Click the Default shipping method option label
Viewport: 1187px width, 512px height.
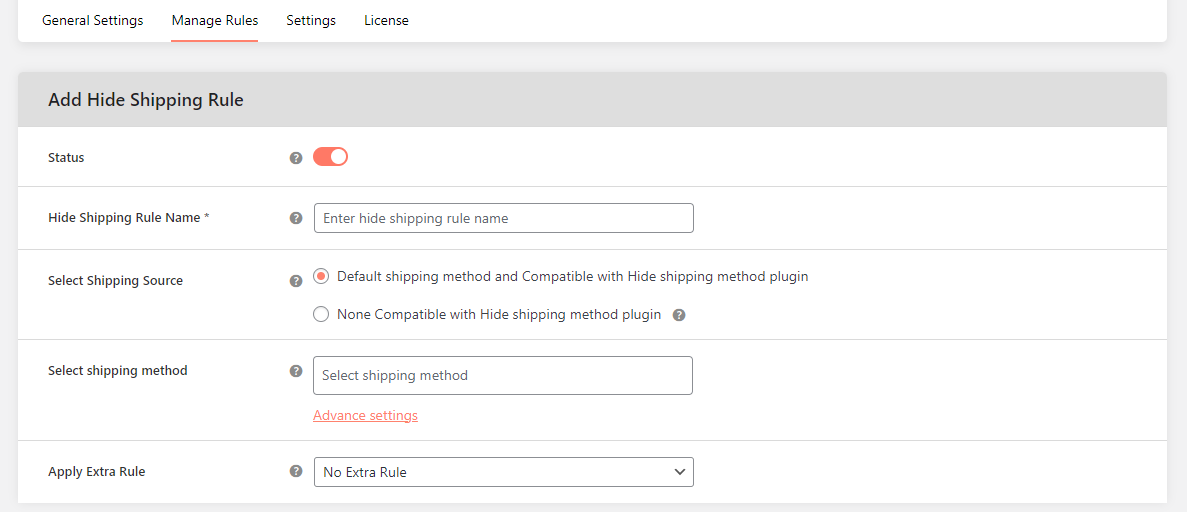click(x=572, y=276)
